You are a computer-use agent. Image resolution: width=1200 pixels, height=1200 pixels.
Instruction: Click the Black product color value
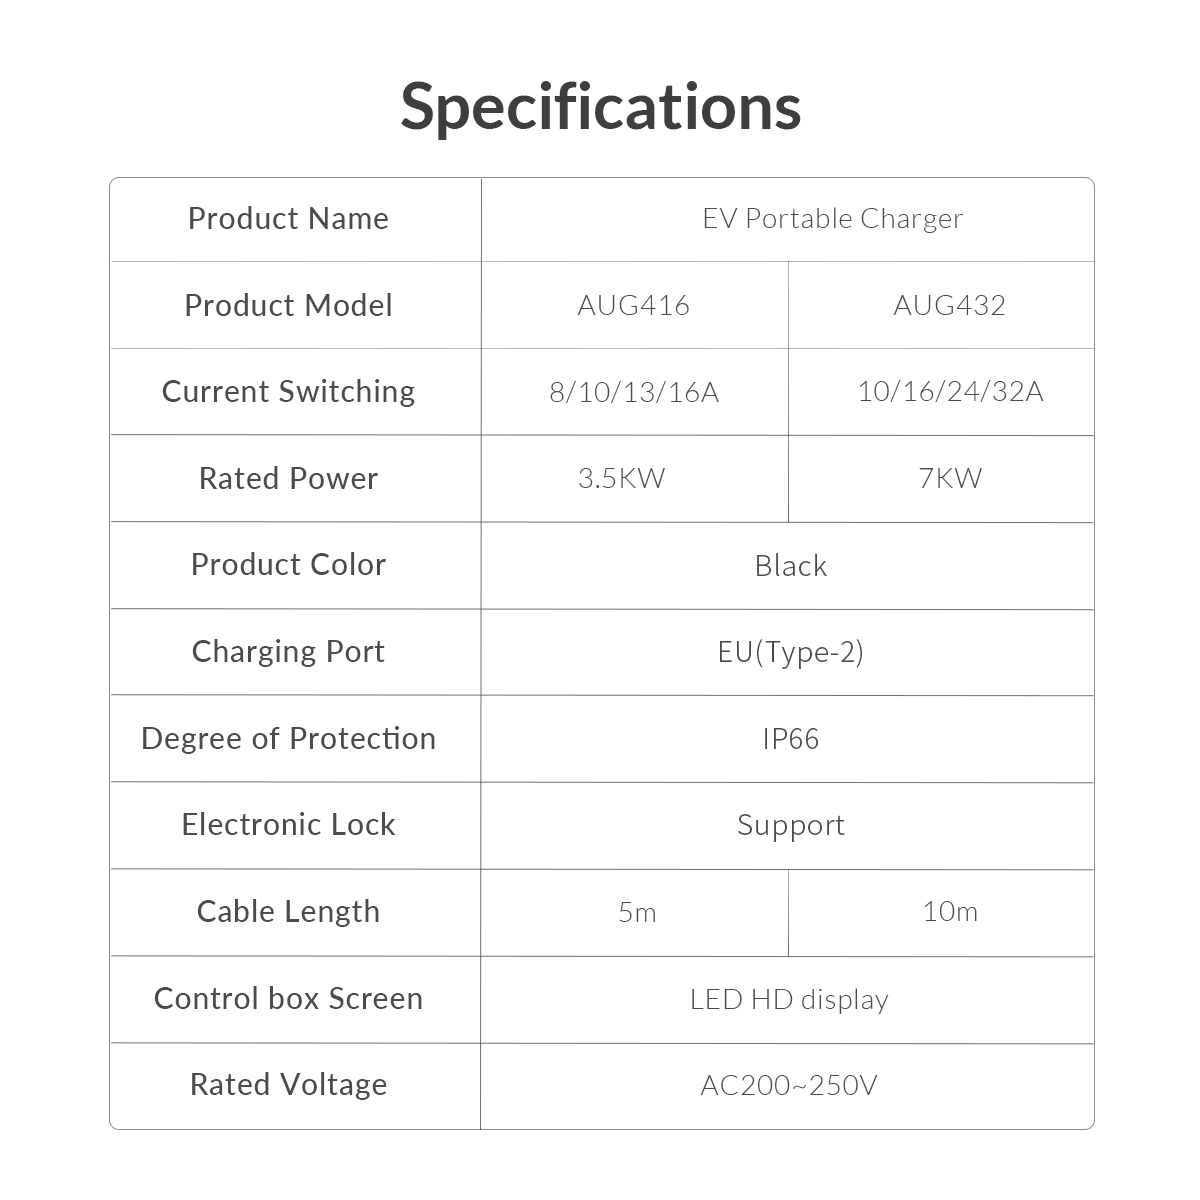pyautogui.click(x=790, y=566)
